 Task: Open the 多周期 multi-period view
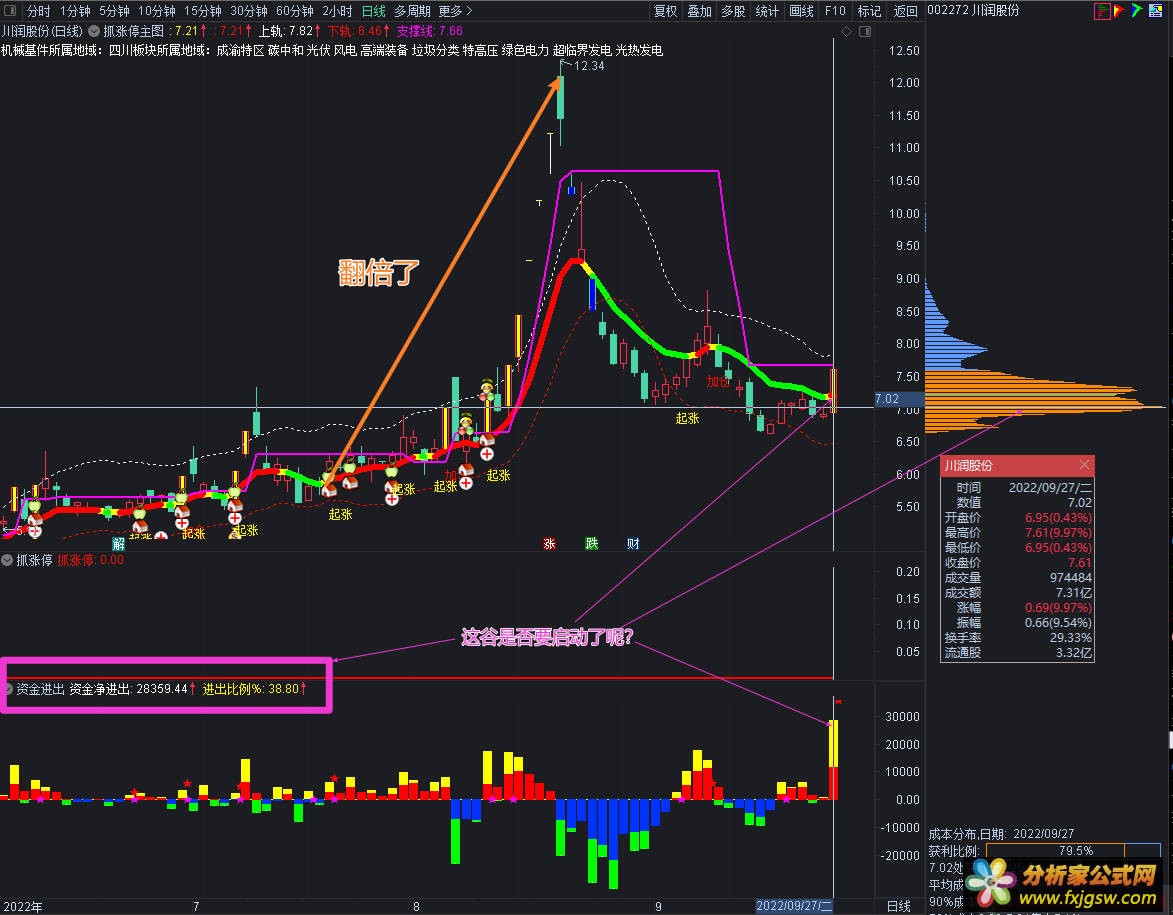tap(412, 11)
